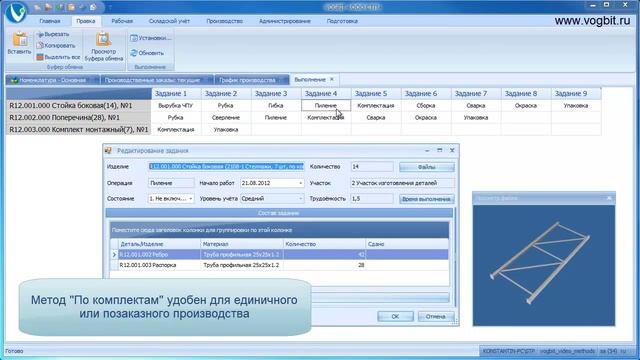Click the Сдано column header
The width and height of the screenshot is (640, 360).
[407, 244]
